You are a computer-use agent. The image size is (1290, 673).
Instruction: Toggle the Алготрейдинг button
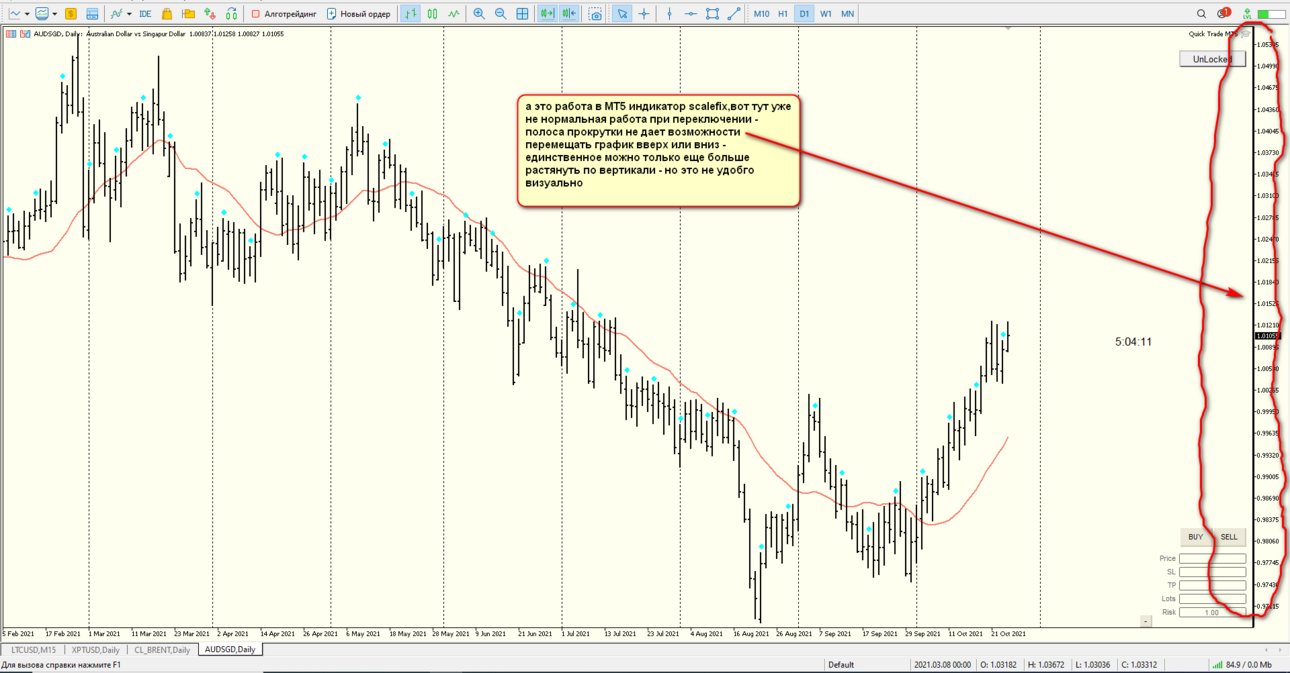point(284,14)
